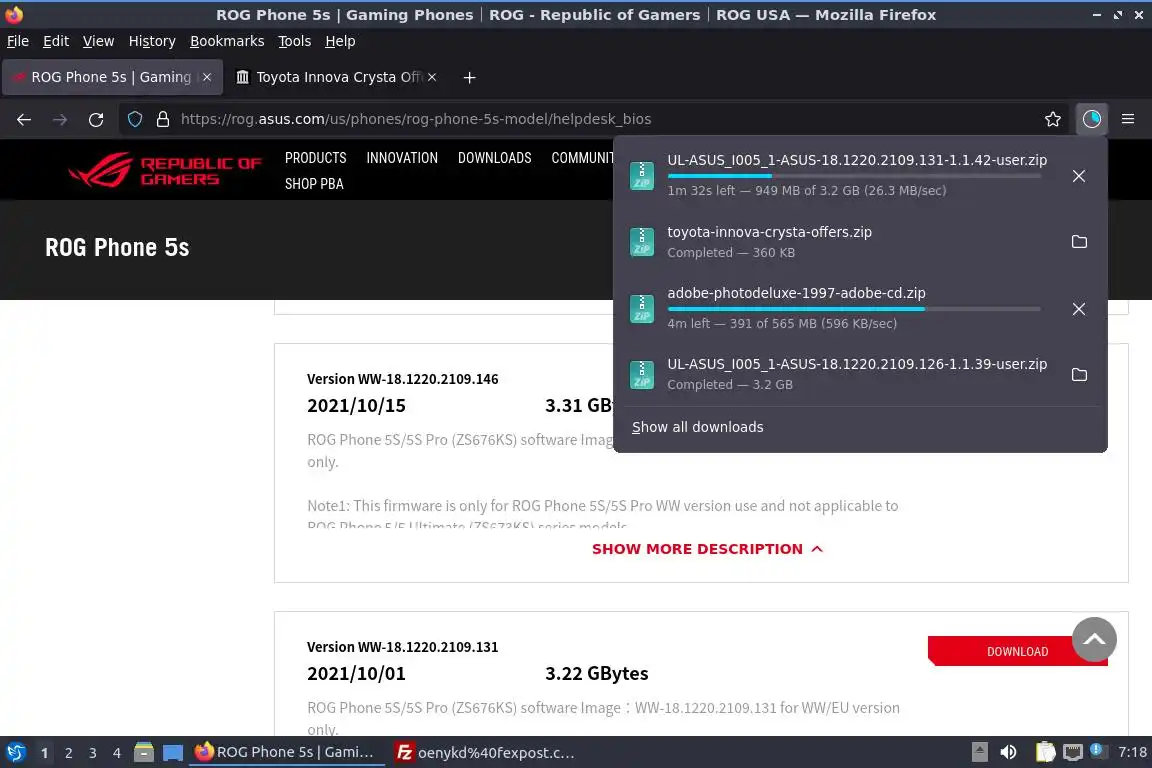Image resolution: width=1152 pixels, height=768 pixels.
Task: Open the Edit menu
Action: coord(56,41)
